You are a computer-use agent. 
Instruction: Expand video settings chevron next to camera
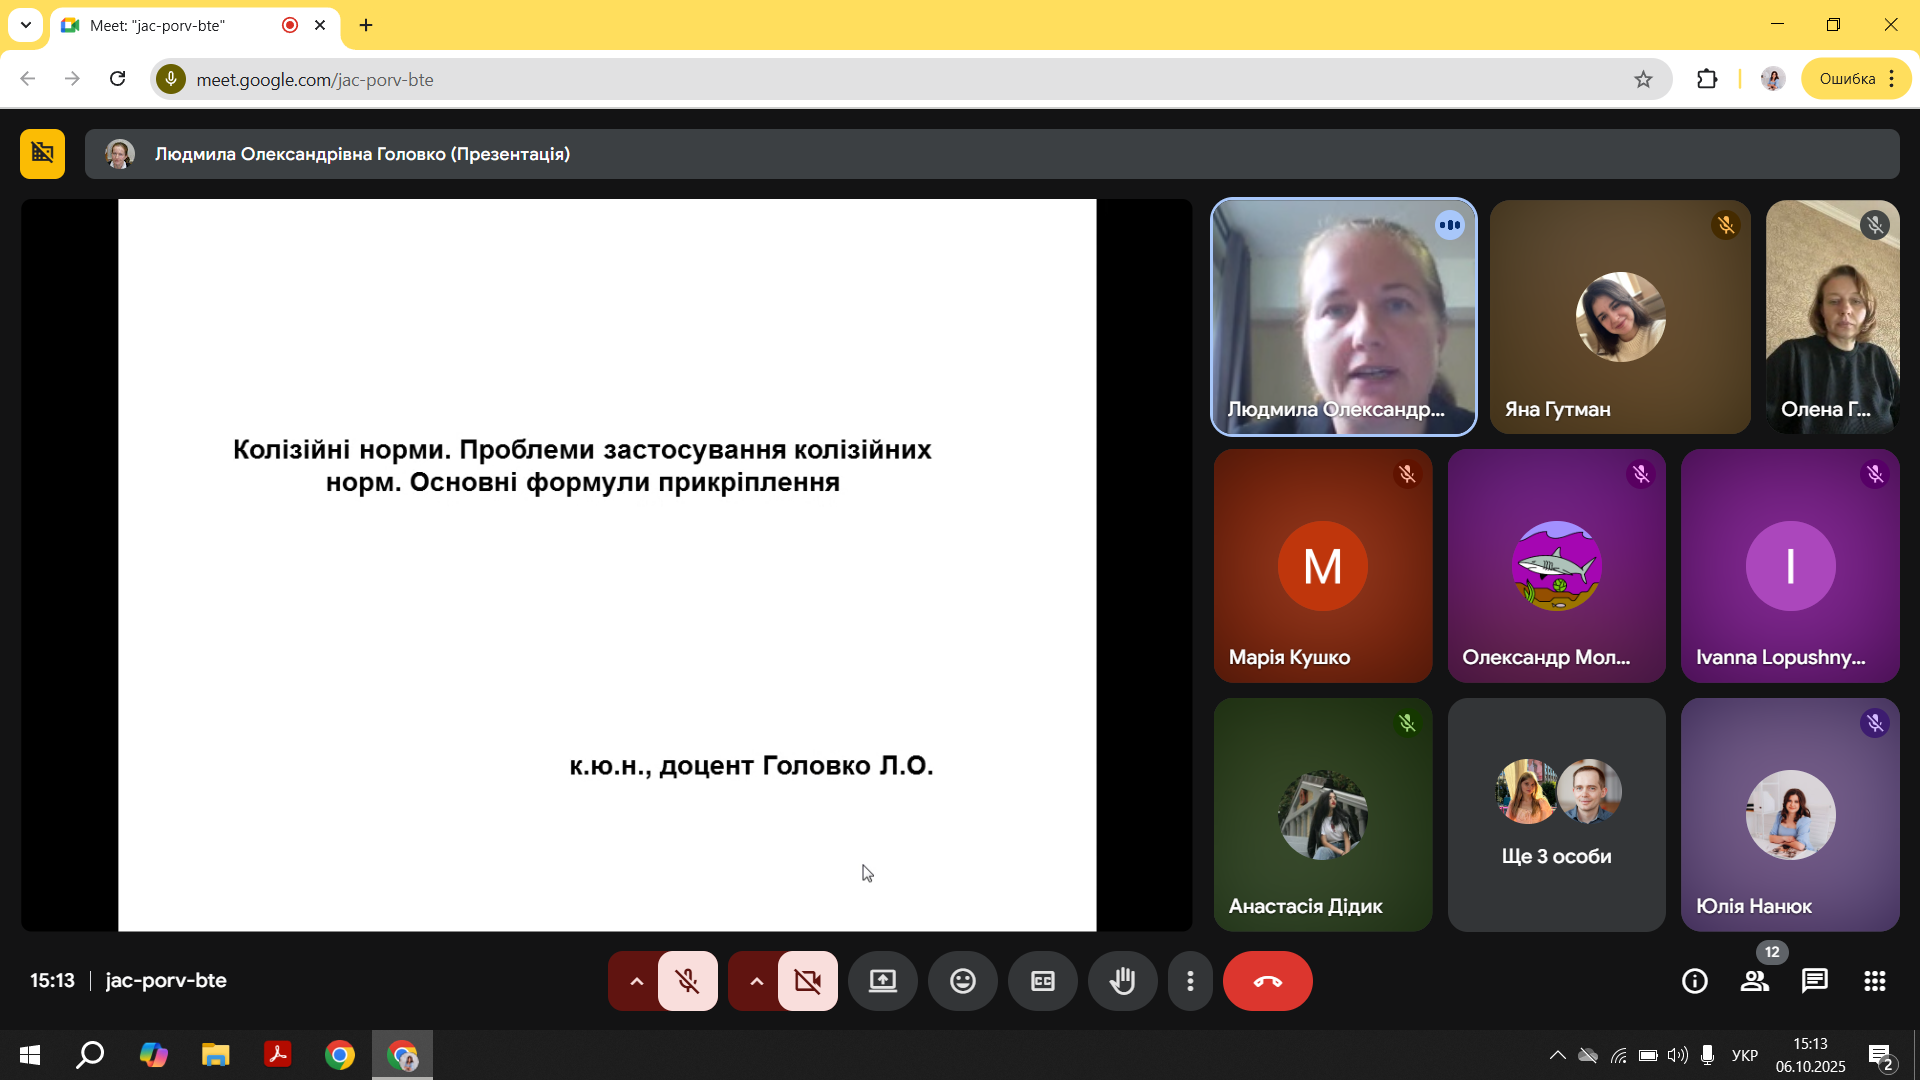coord(756,981)
